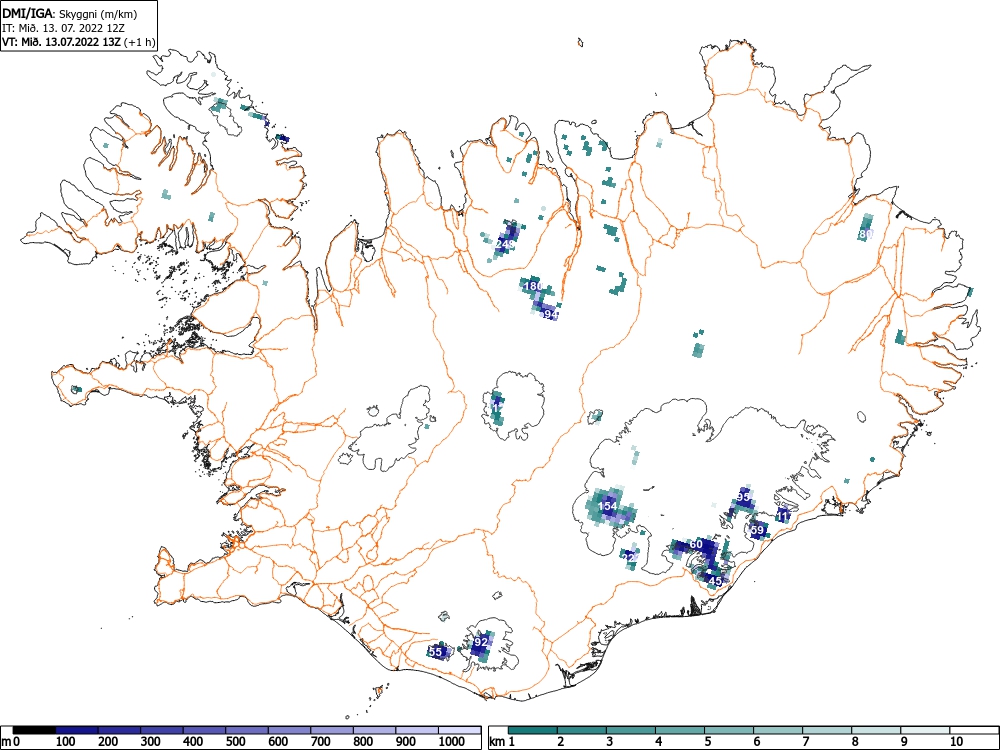Select the 100–200 m dark blue swatch
The width and height of the screenshot is (1000, 750).
click(x=77, y=730)
